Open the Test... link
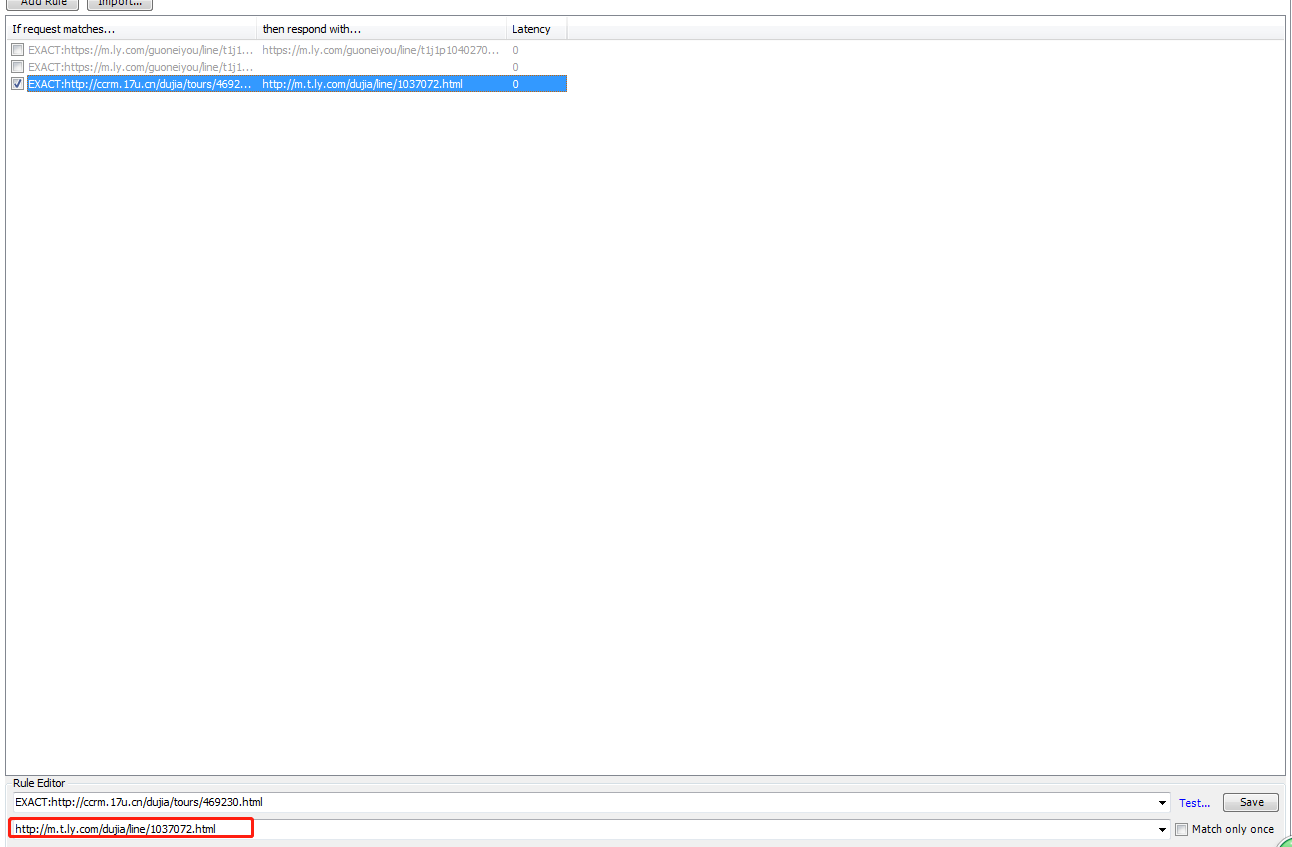The height and width of the screenshot is (847, 1292). pos(1194,803)
